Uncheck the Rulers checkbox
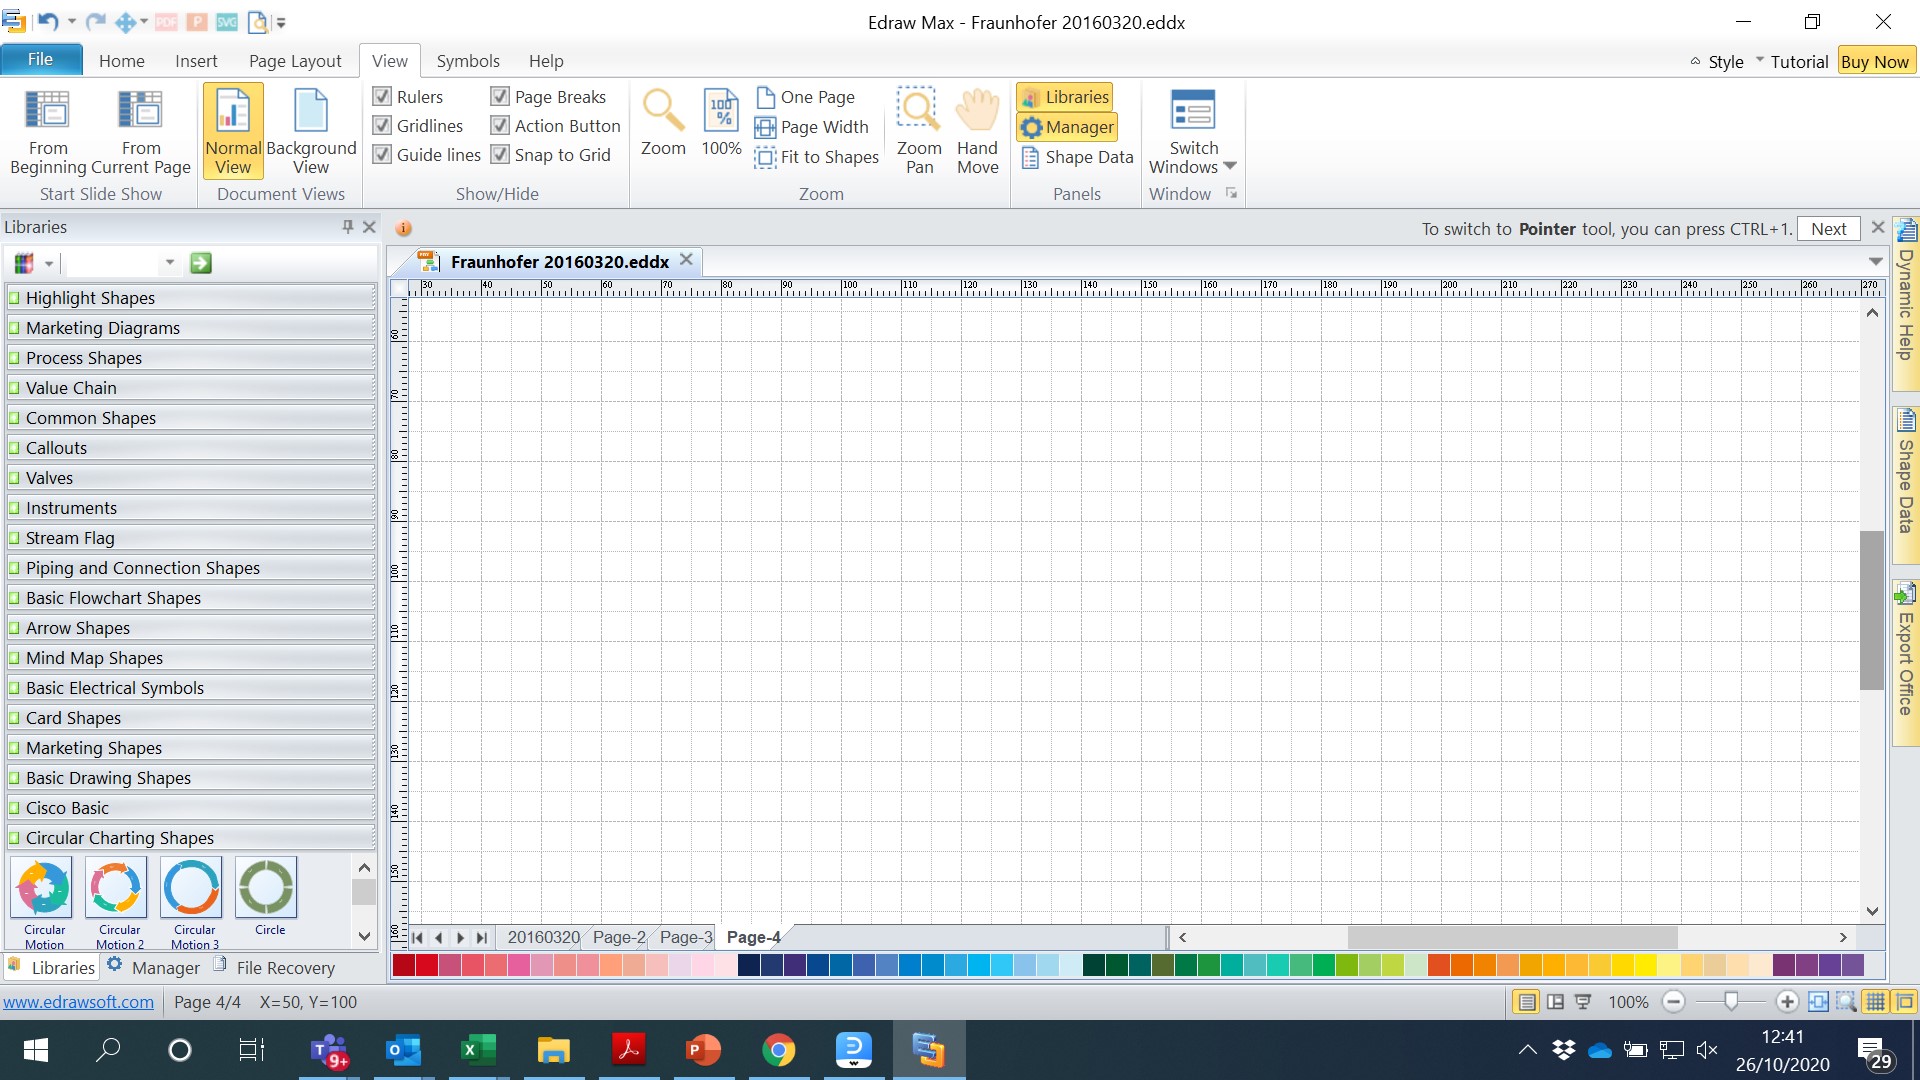This screenshot has height=1080, width=1920. 382,96
